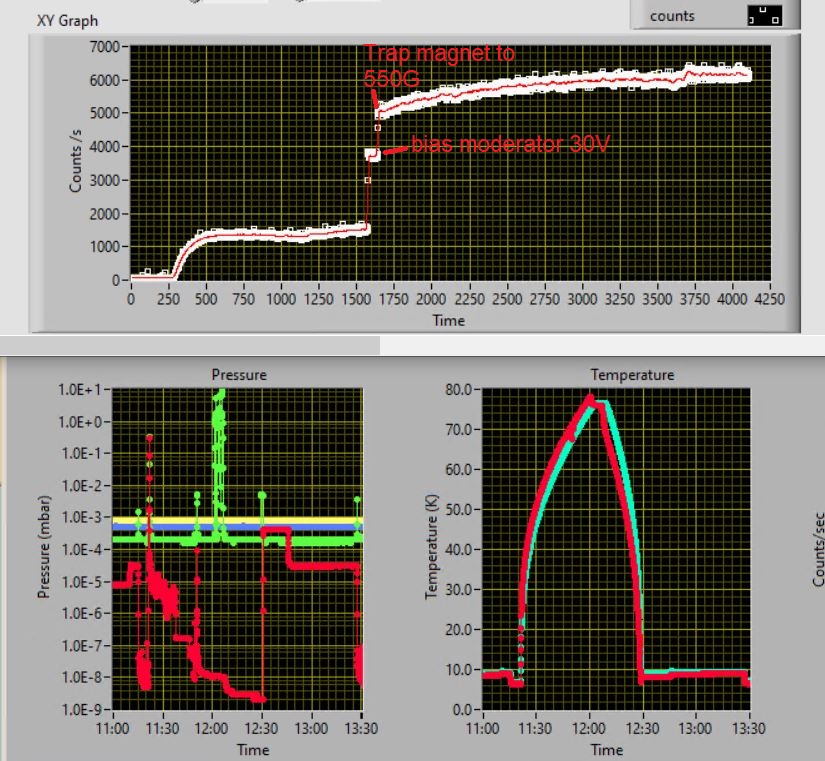The width and height of the screenshot is (825, 761).
Task: Click the 1500 x-axis tick label
Action: tap(356, 299)
